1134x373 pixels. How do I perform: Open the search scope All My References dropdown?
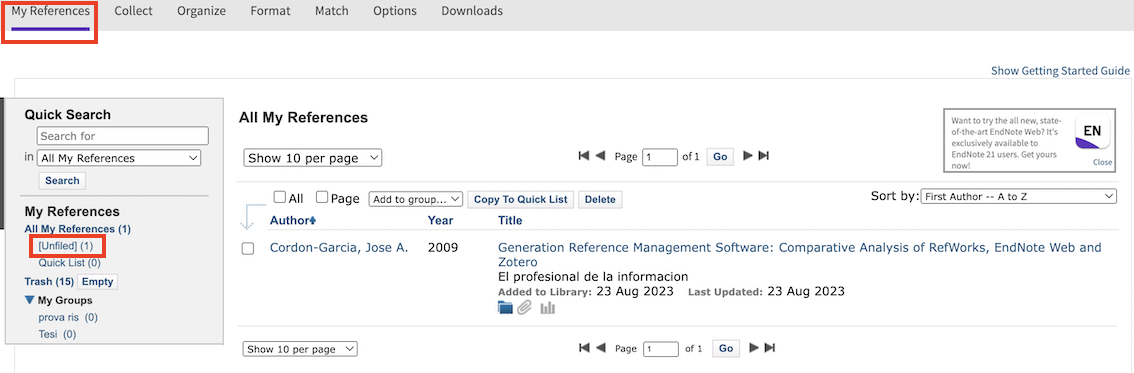(x=119, y=158)
